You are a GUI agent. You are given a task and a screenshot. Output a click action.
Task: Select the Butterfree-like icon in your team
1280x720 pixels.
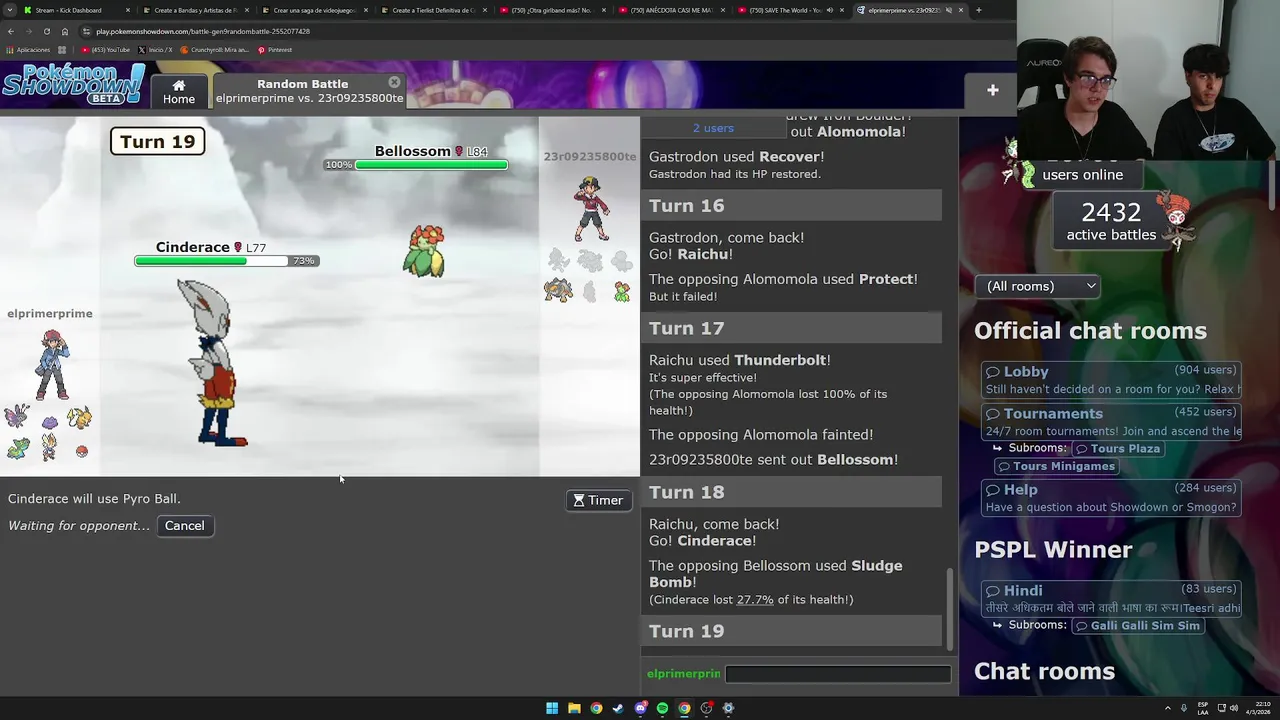pyautogui.click(x=17, y=417)
